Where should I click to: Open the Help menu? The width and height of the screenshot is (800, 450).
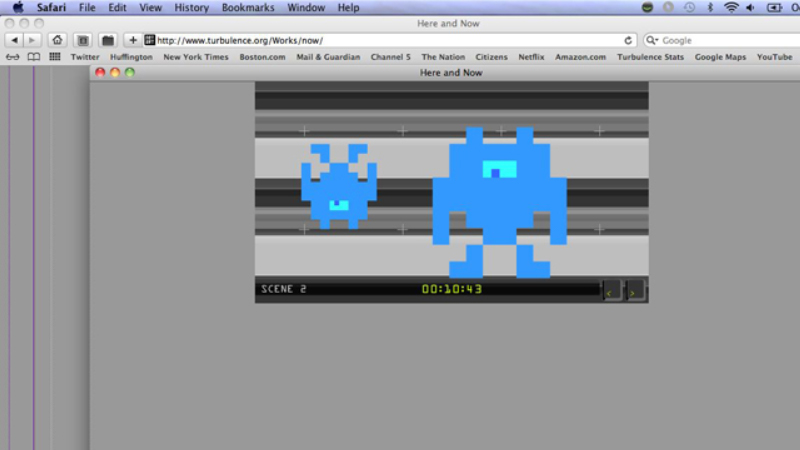pos(348,8)
